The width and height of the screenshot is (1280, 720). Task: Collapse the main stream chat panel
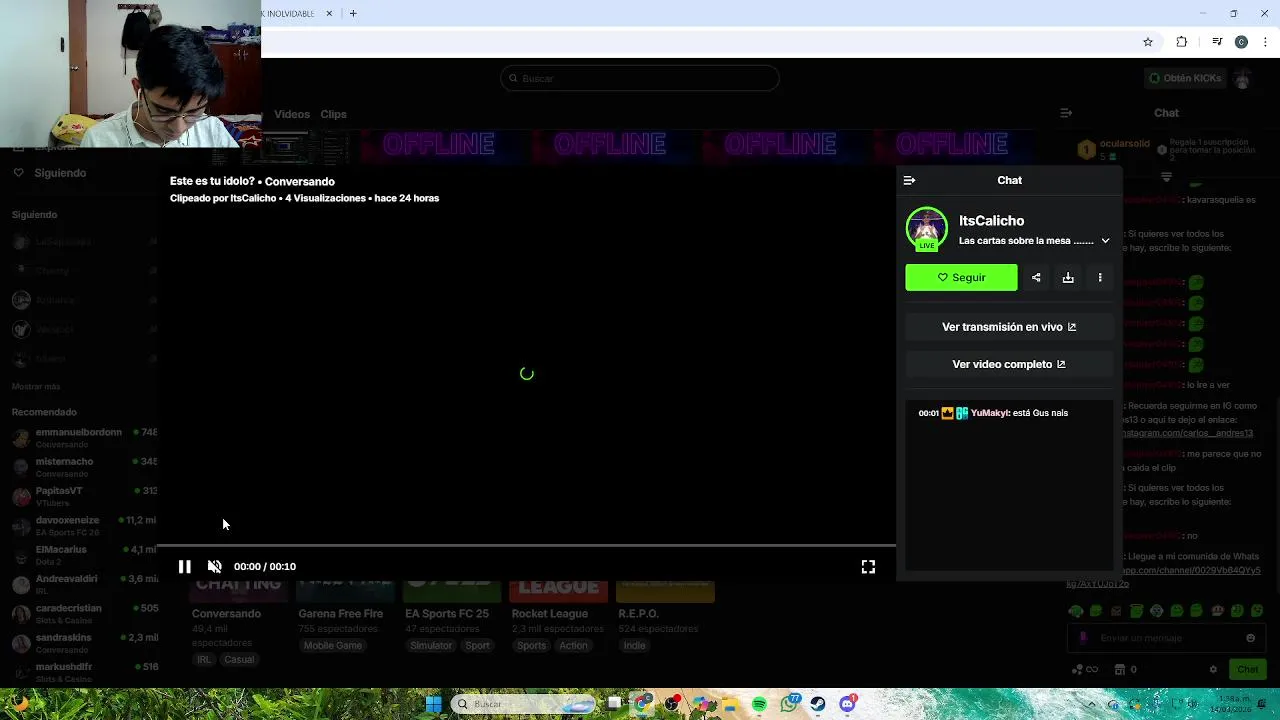click(x=1066, y=113)
